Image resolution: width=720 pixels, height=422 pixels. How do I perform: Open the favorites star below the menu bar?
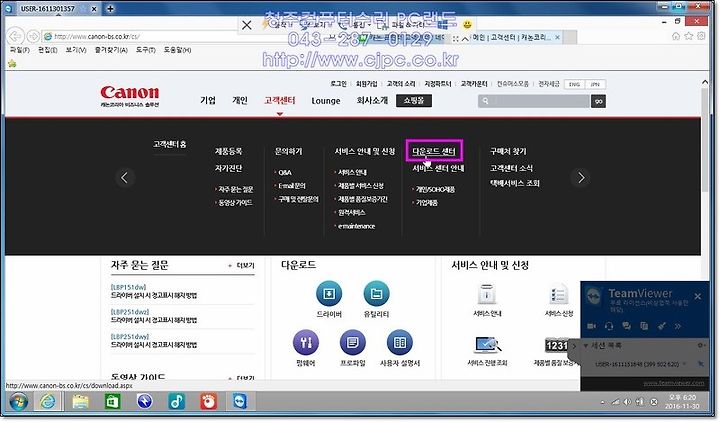(x=12, y=63)
